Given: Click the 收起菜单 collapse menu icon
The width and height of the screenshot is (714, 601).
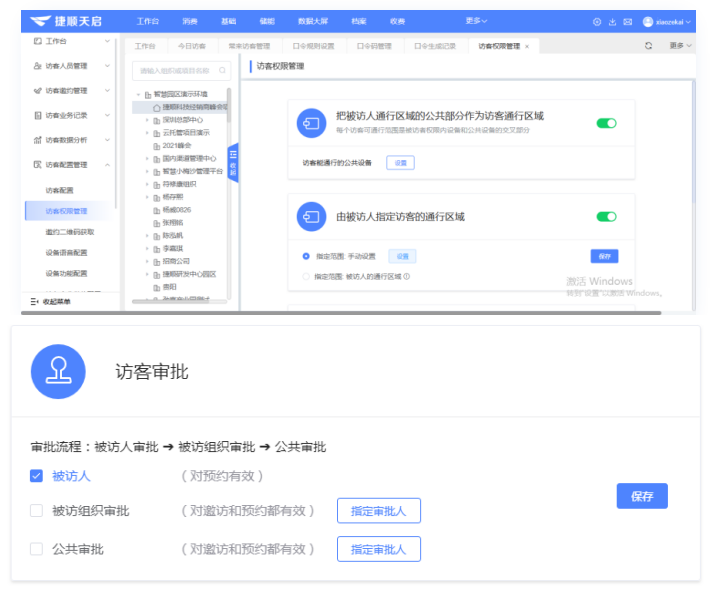Looking at the screenshot, I should click(34, 301).
